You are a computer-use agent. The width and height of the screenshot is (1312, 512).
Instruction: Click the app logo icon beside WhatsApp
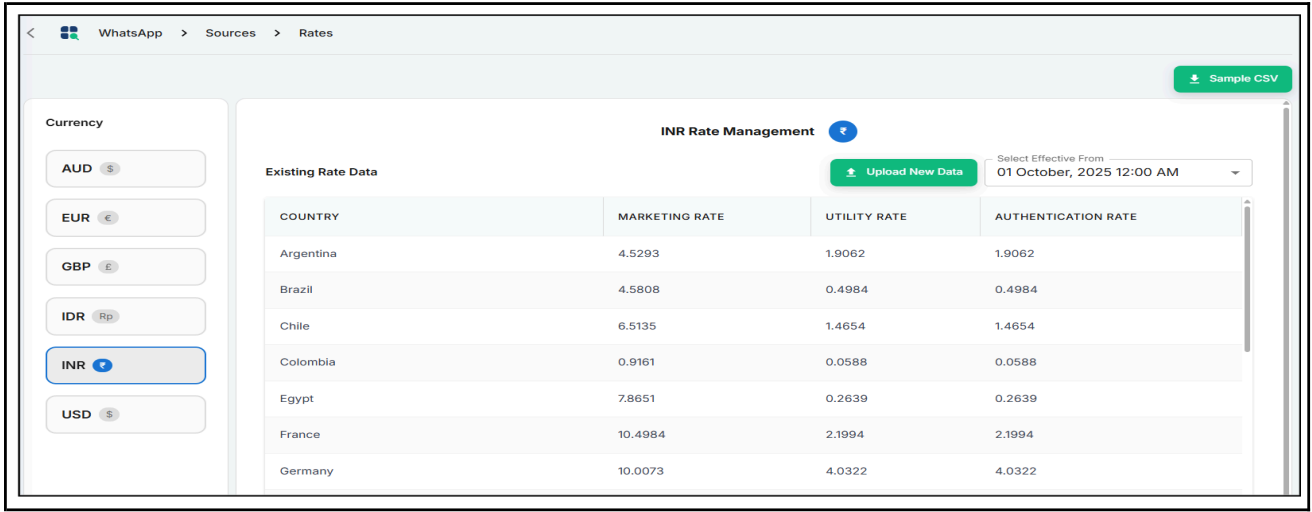(69, 33)
